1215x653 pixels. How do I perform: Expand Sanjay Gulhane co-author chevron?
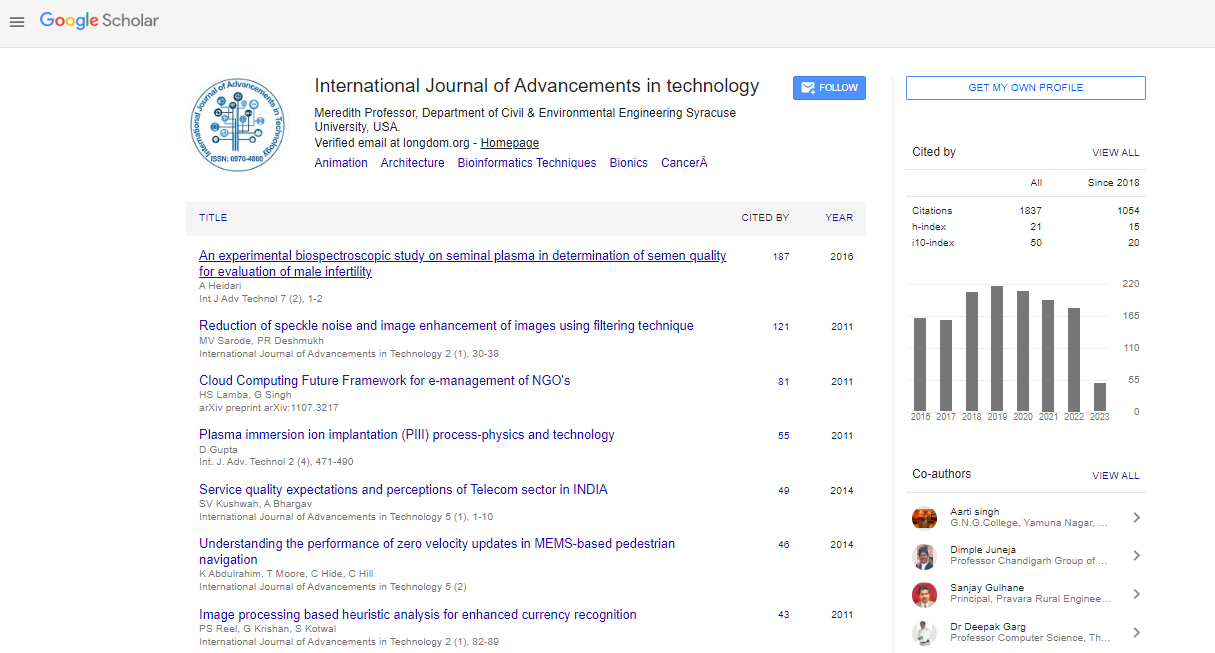(x=1136, y=594)
